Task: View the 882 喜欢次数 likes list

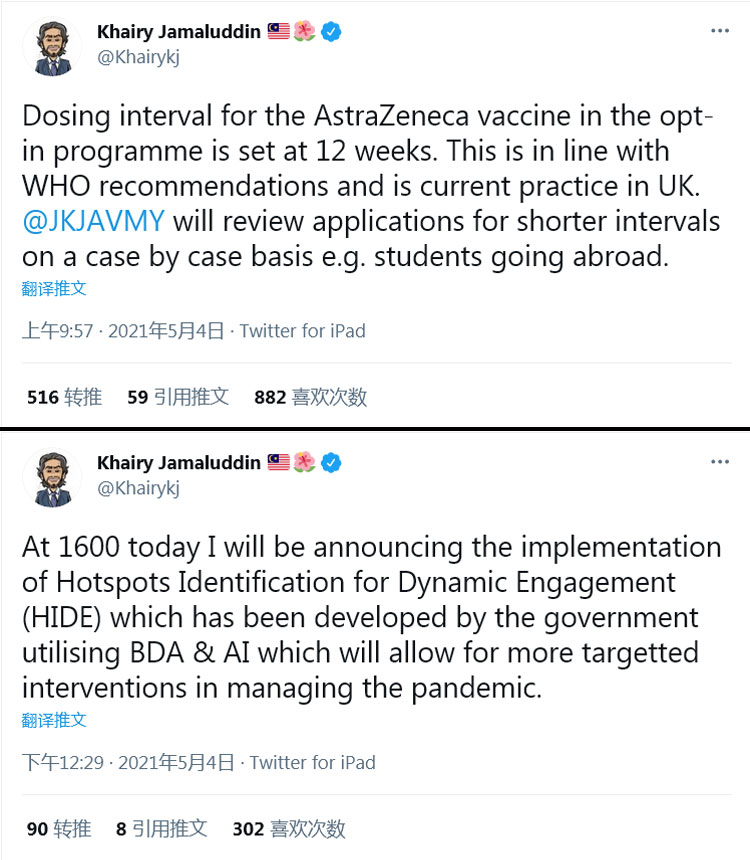Action: (x=311, y=397)
